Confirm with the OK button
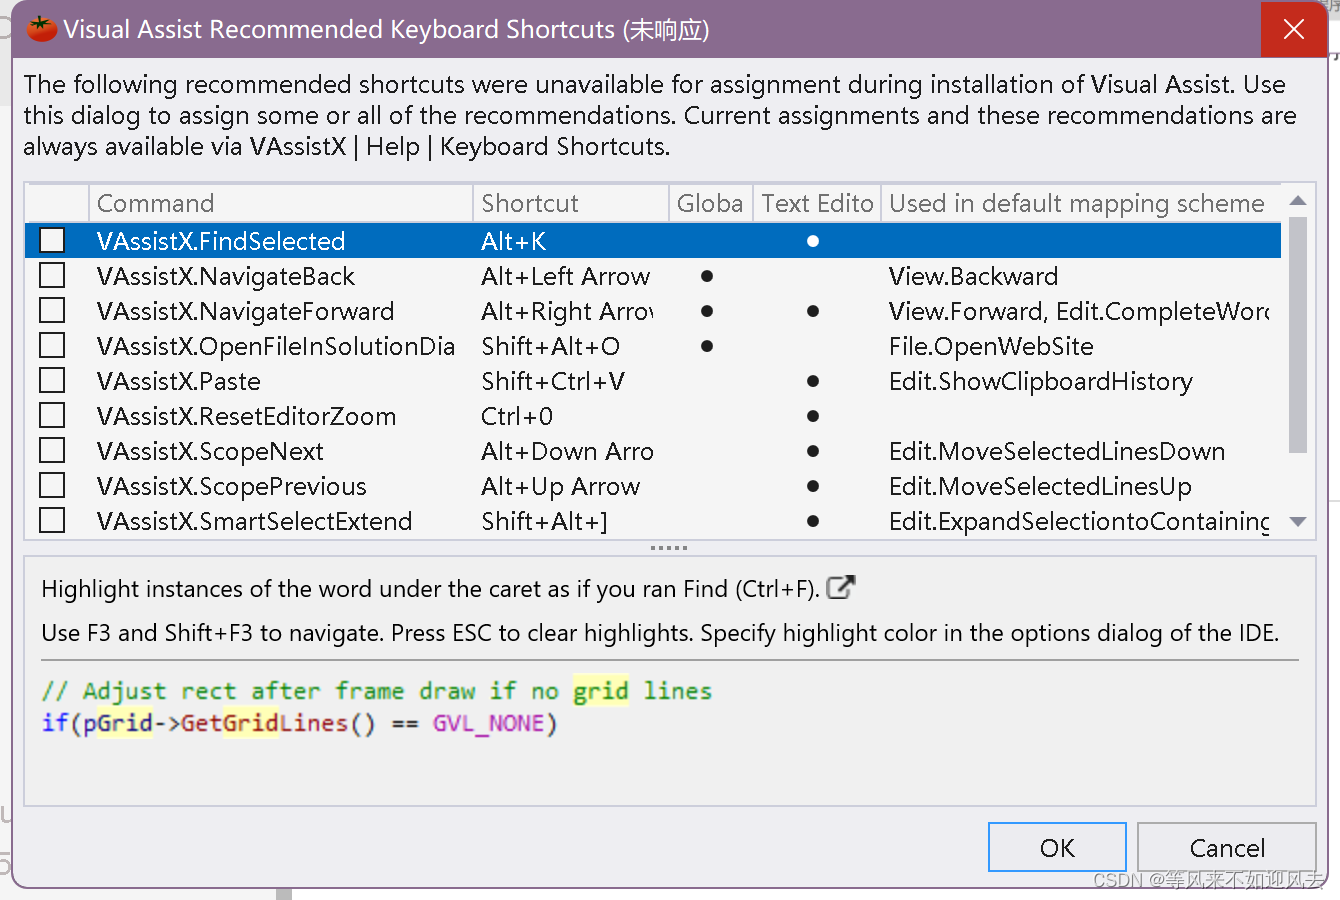1340x900 pixels. point(1057,848)
